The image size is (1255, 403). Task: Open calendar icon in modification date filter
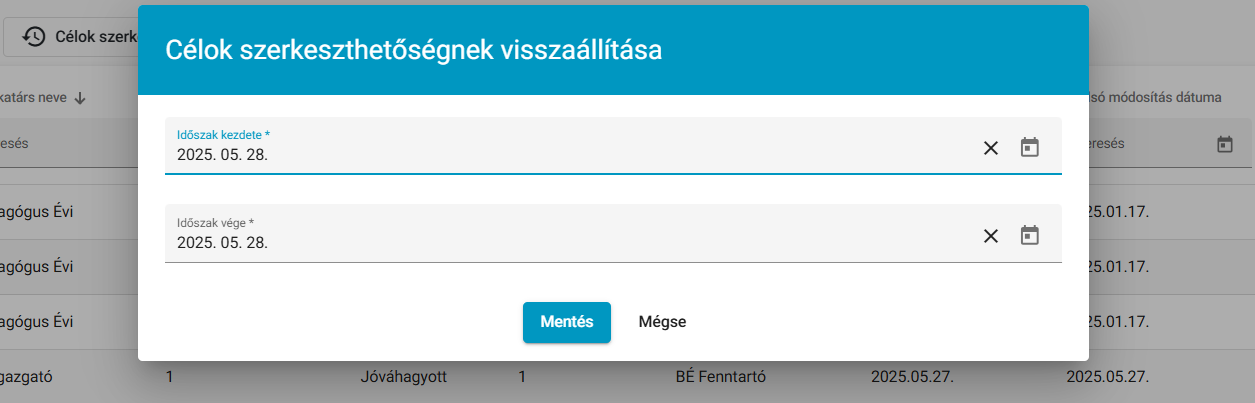[1224, 144]
